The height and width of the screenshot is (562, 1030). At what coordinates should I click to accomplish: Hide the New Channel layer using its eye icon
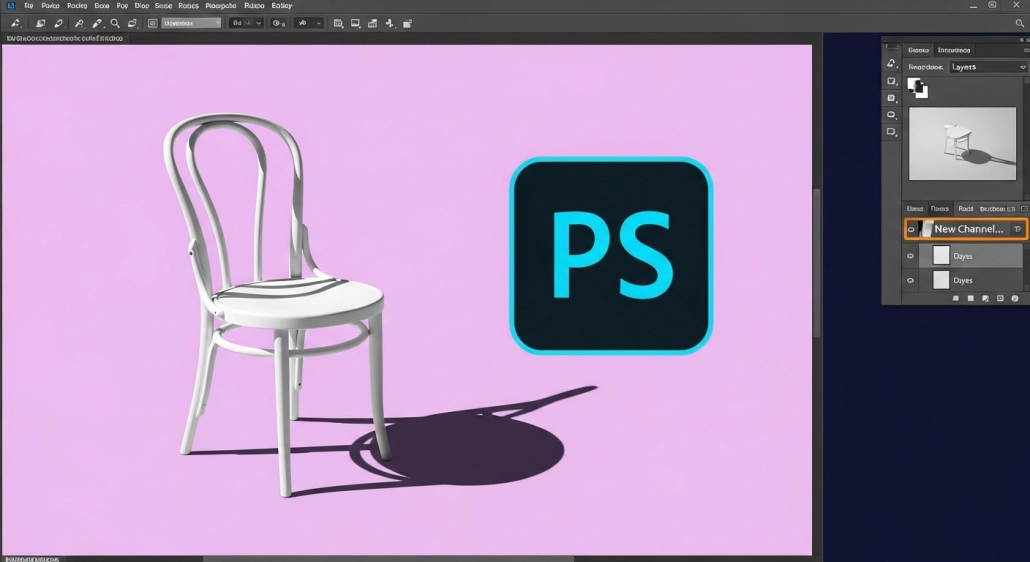[x=910, y=229]
